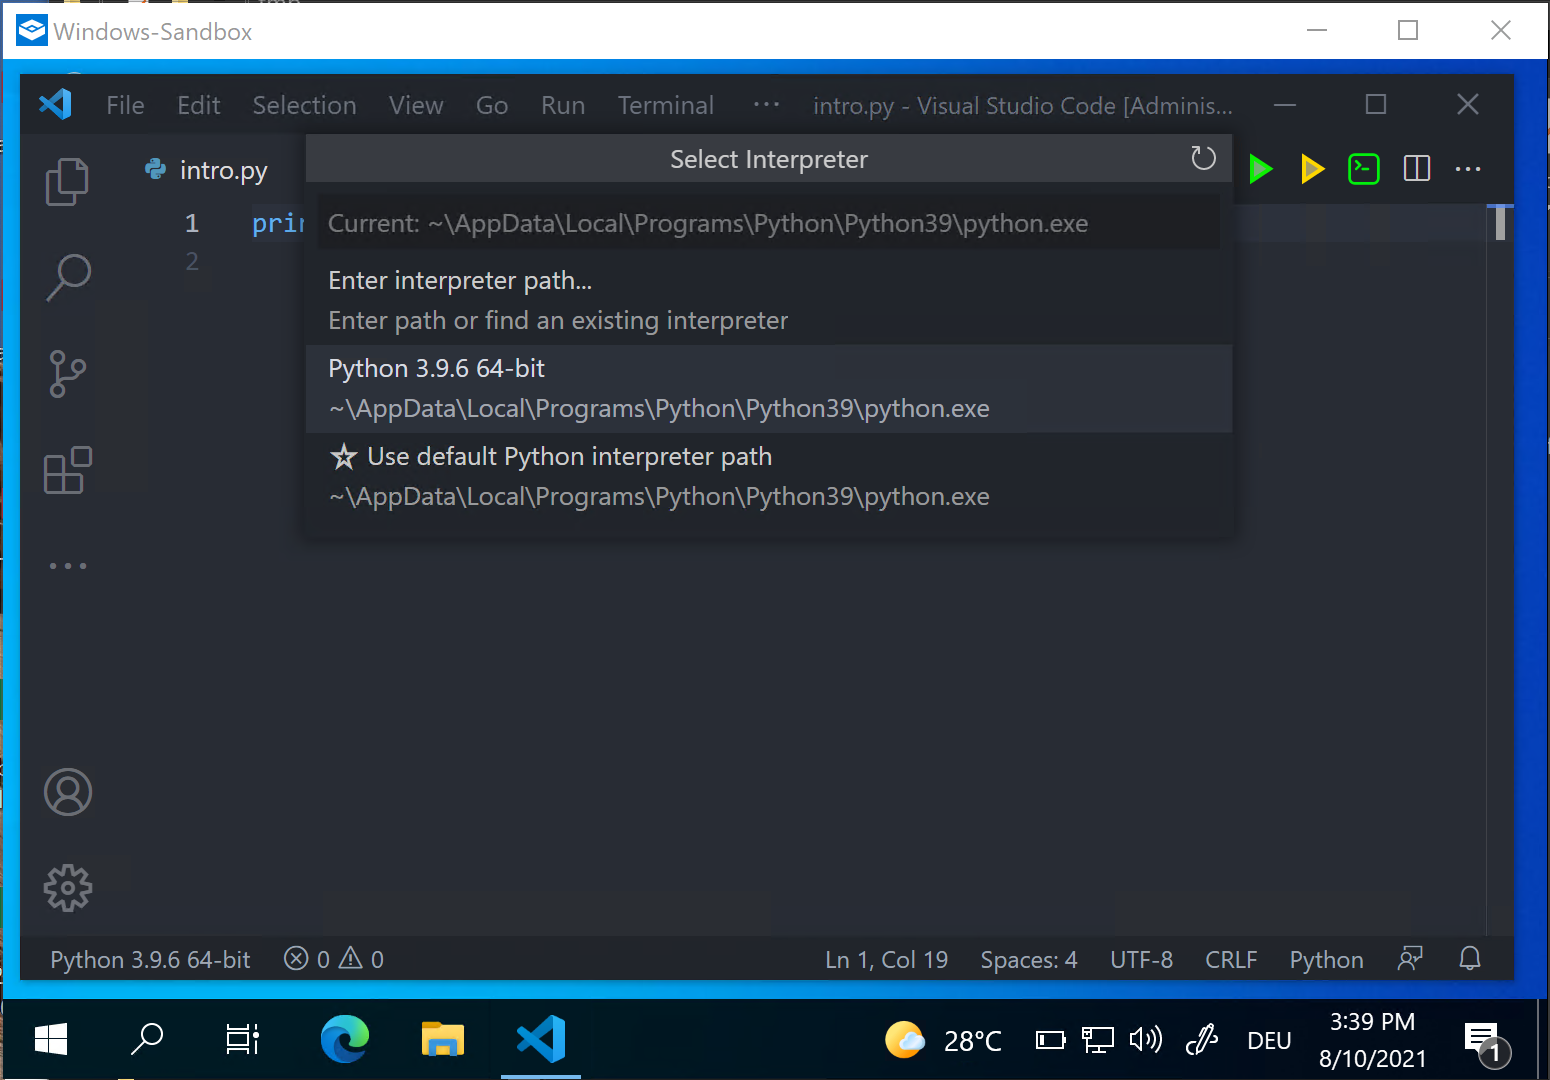
Task: Open the Extensions view
Action: [67, 470]
